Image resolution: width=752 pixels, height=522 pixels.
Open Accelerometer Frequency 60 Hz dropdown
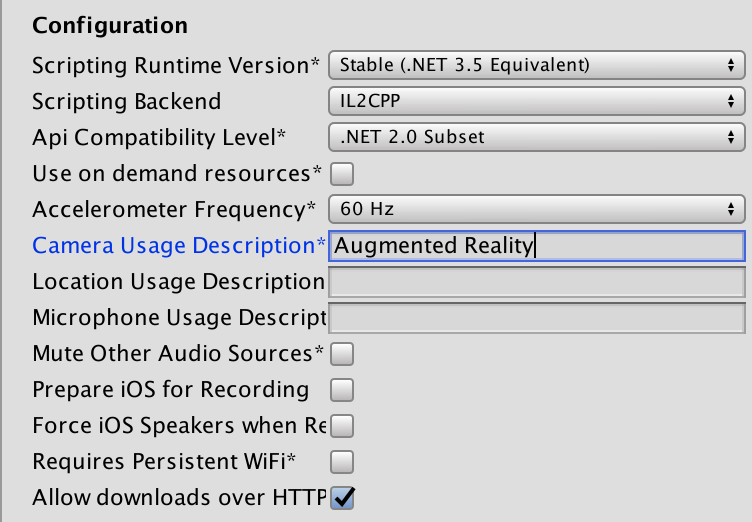pos(536,209)
